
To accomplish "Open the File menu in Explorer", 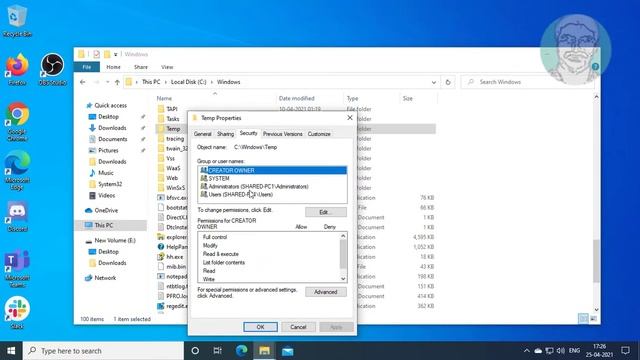I will click(x=87, y=67).
